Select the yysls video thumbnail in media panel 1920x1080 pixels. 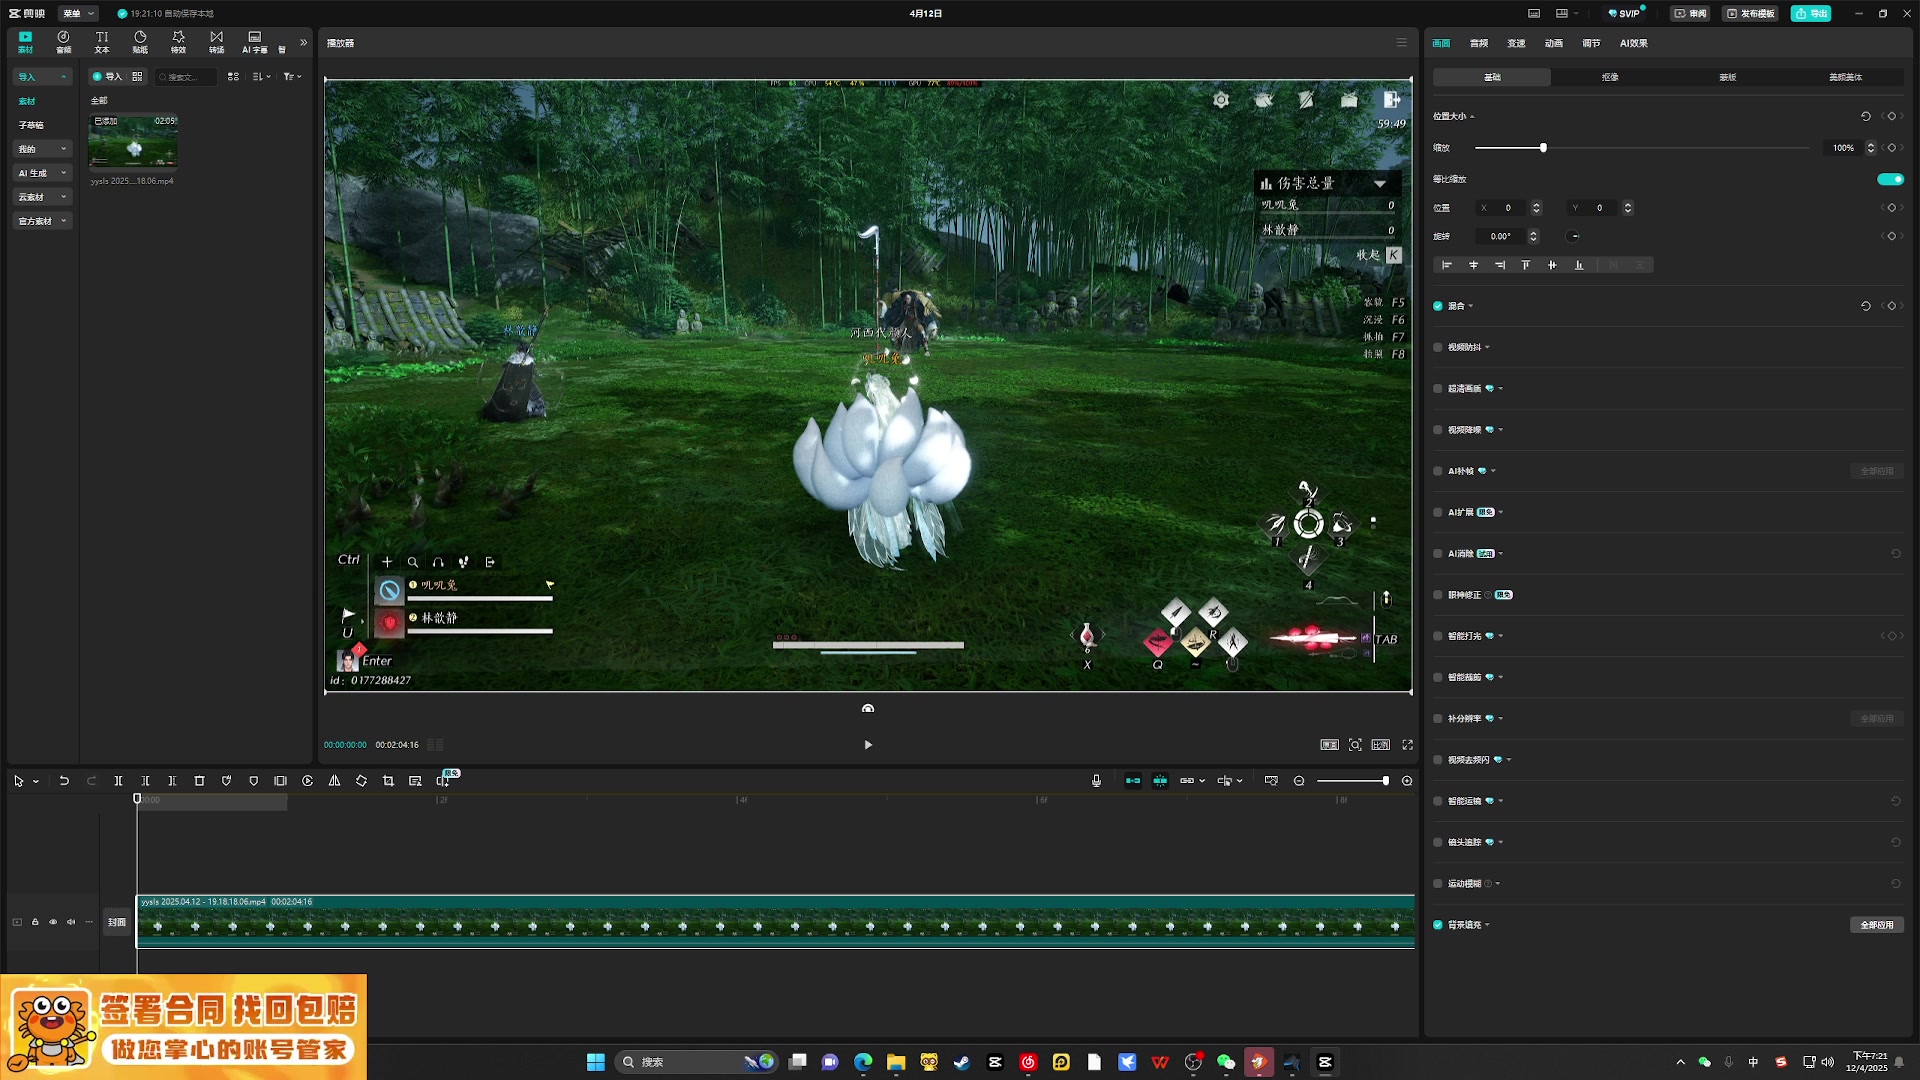pyautogui.click(x=133, y=141)
